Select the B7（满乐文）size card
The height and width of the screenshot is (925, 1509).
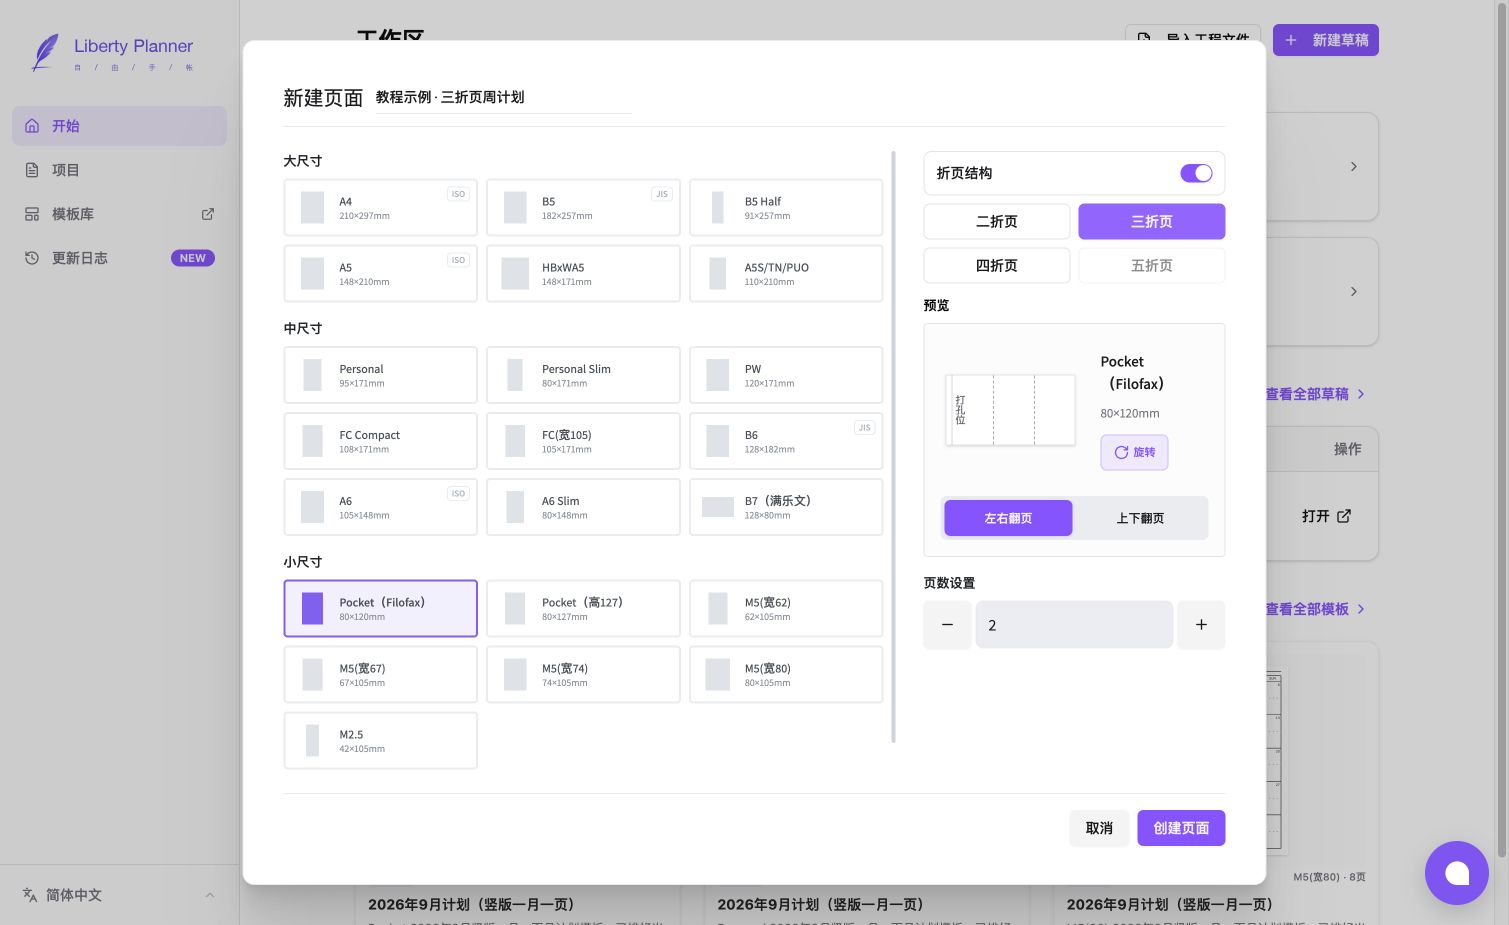coord(786,507)
